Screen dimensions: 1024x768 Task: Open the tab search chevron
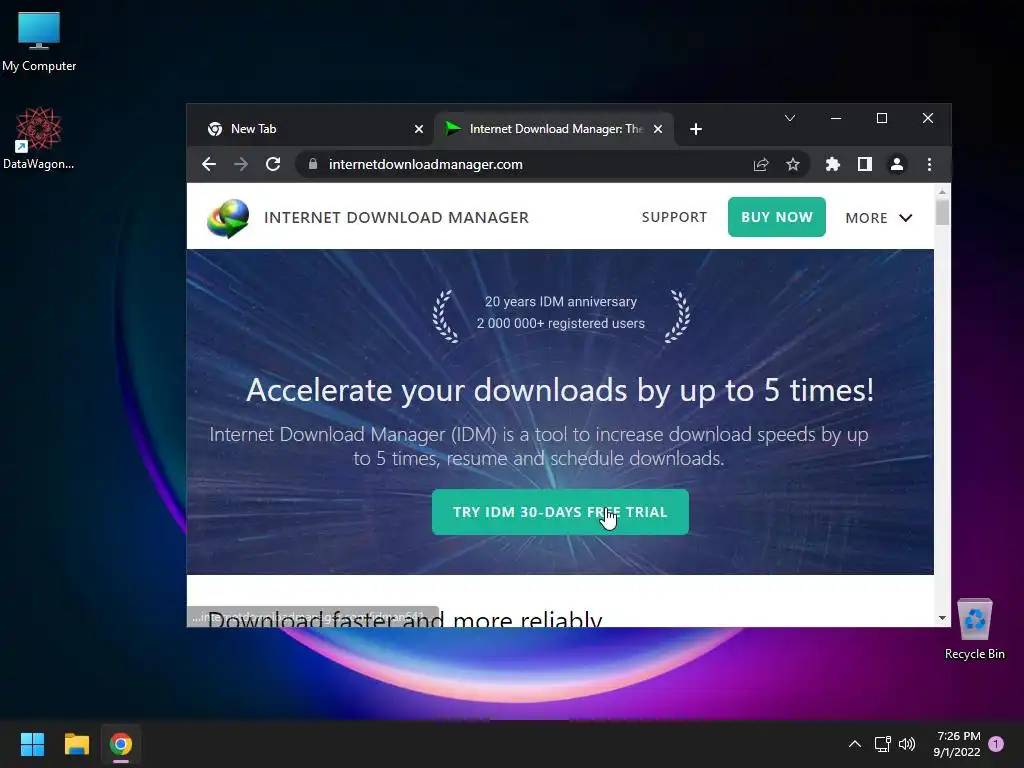point(790,118)
